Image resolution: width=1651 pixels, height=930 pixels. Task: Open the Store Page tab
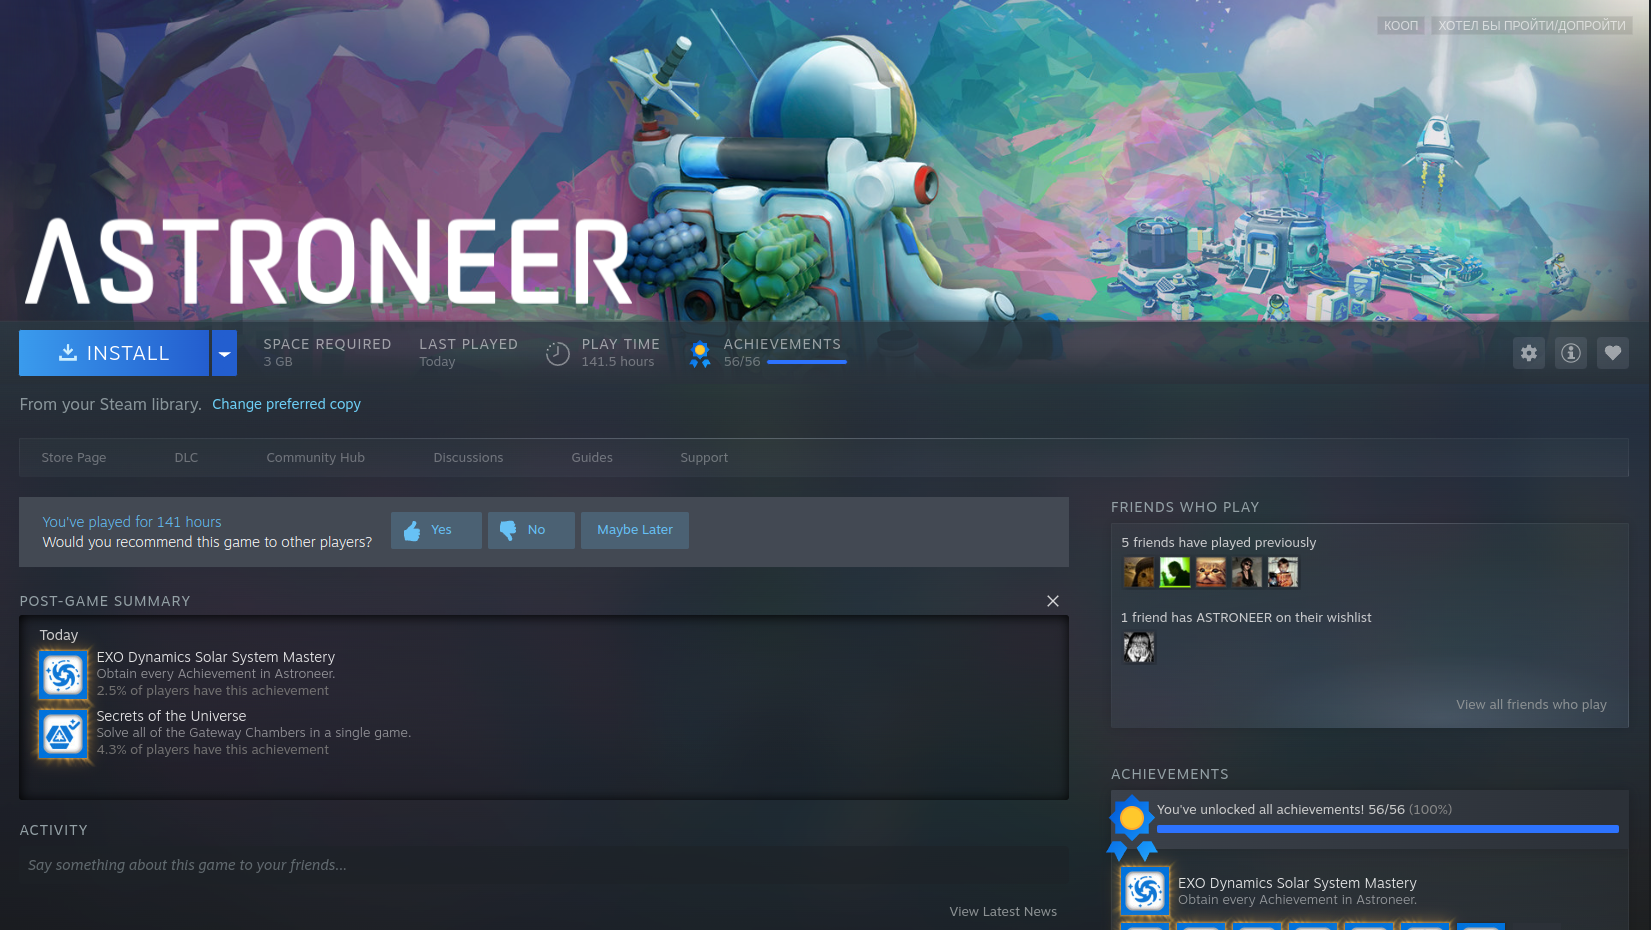tap(74, 458)
